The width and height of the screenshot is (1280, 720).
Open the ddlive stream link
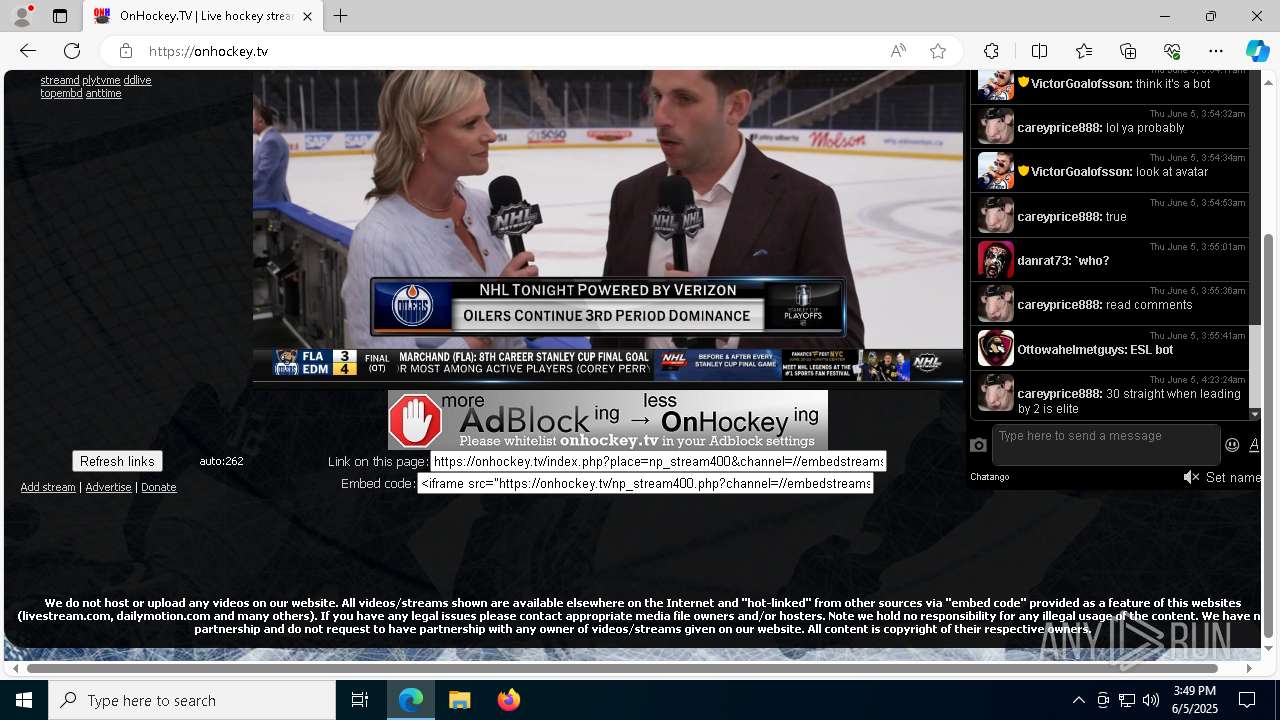[137, 80]
